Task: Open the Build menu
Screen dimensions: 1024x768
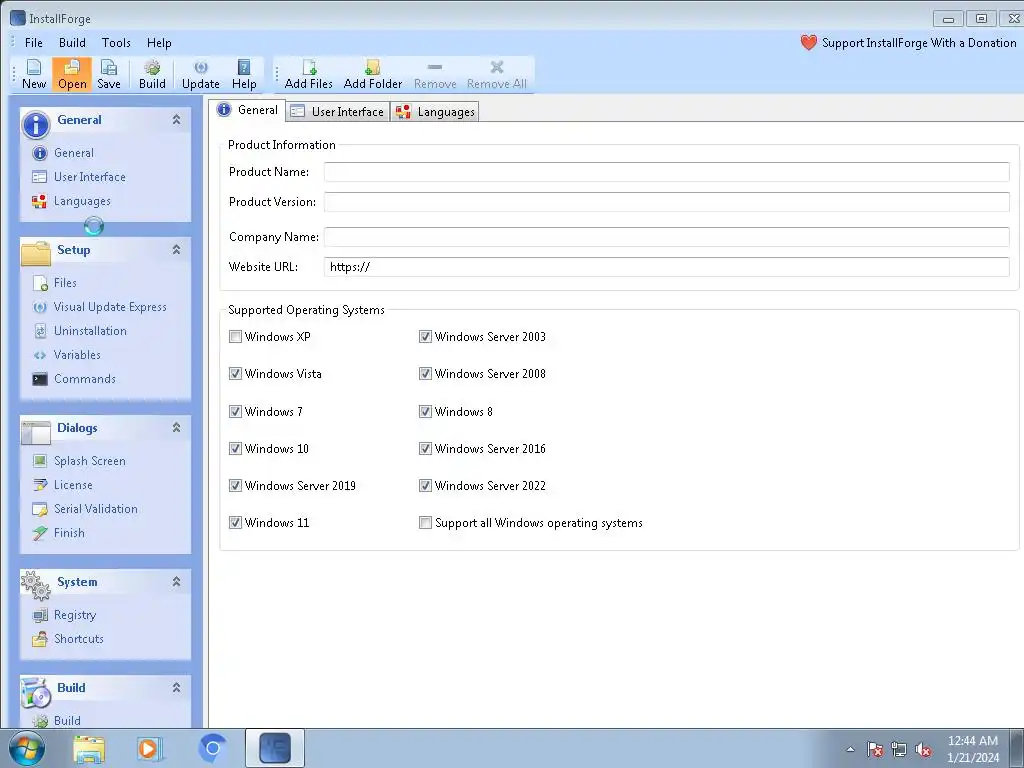Action: (72, 43)
